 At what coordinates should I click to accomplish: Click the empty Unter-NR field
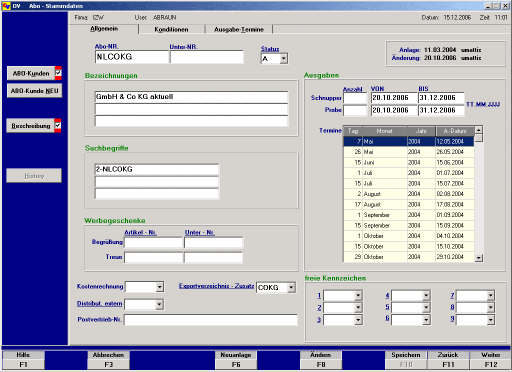(206, 57)
